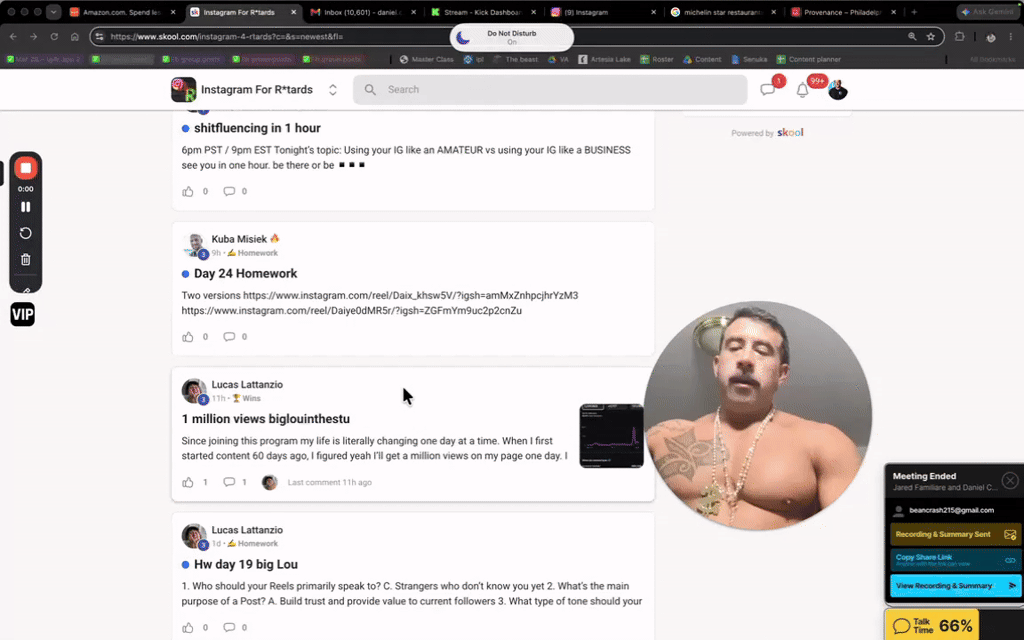1024x640 pixels.
Task: Bookmark page with the star icon
Action: coord(931,37)
